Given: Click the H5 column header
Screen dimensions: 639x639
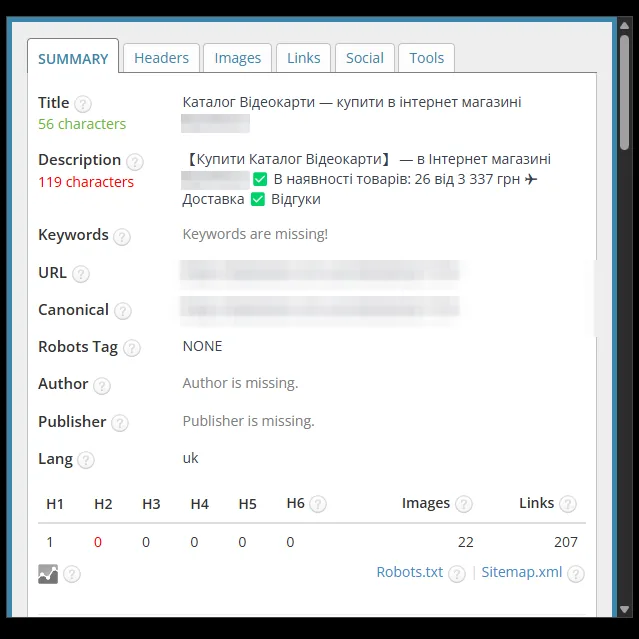Looking at the screenshot, I should tap(247, 505).
